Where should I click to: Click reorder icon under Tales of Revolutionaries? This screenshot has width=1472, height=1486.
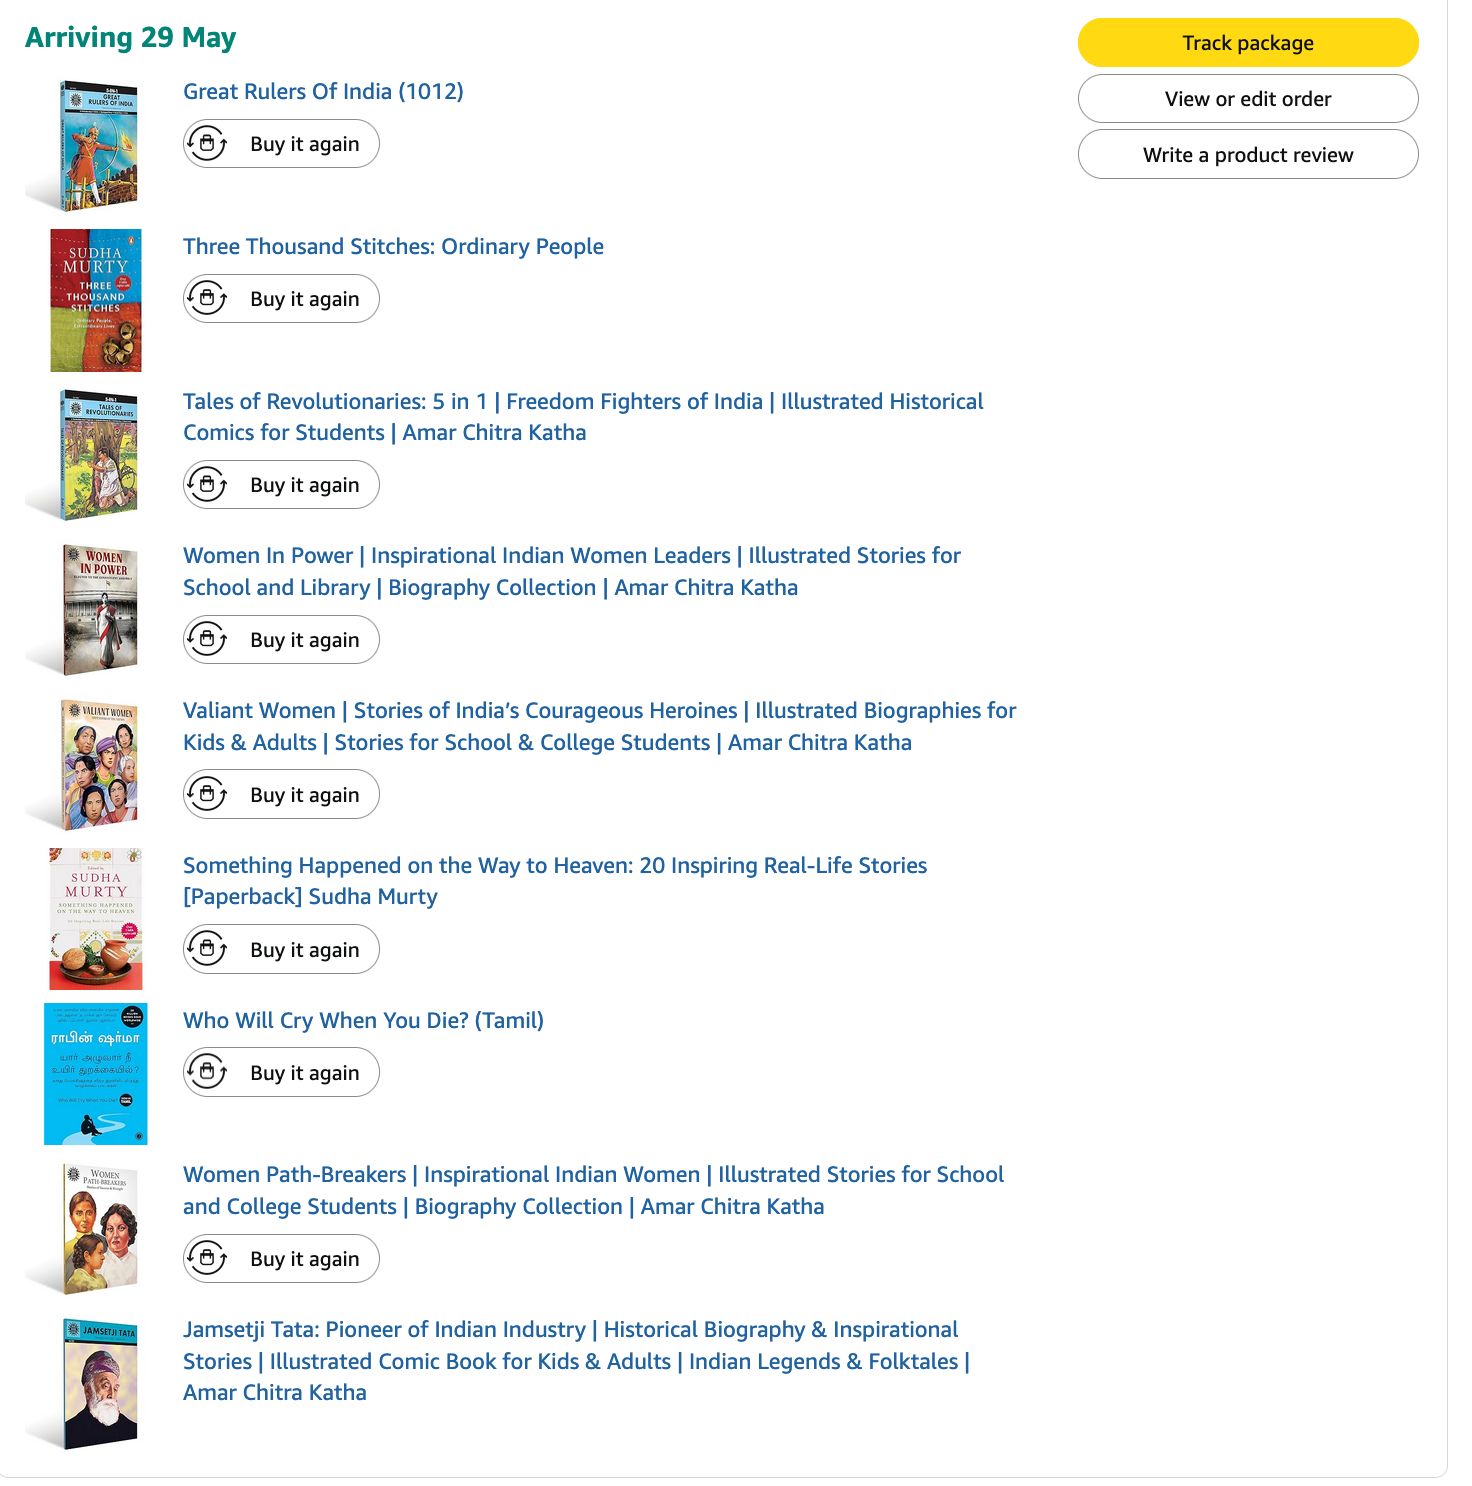[x=207, y=485]
